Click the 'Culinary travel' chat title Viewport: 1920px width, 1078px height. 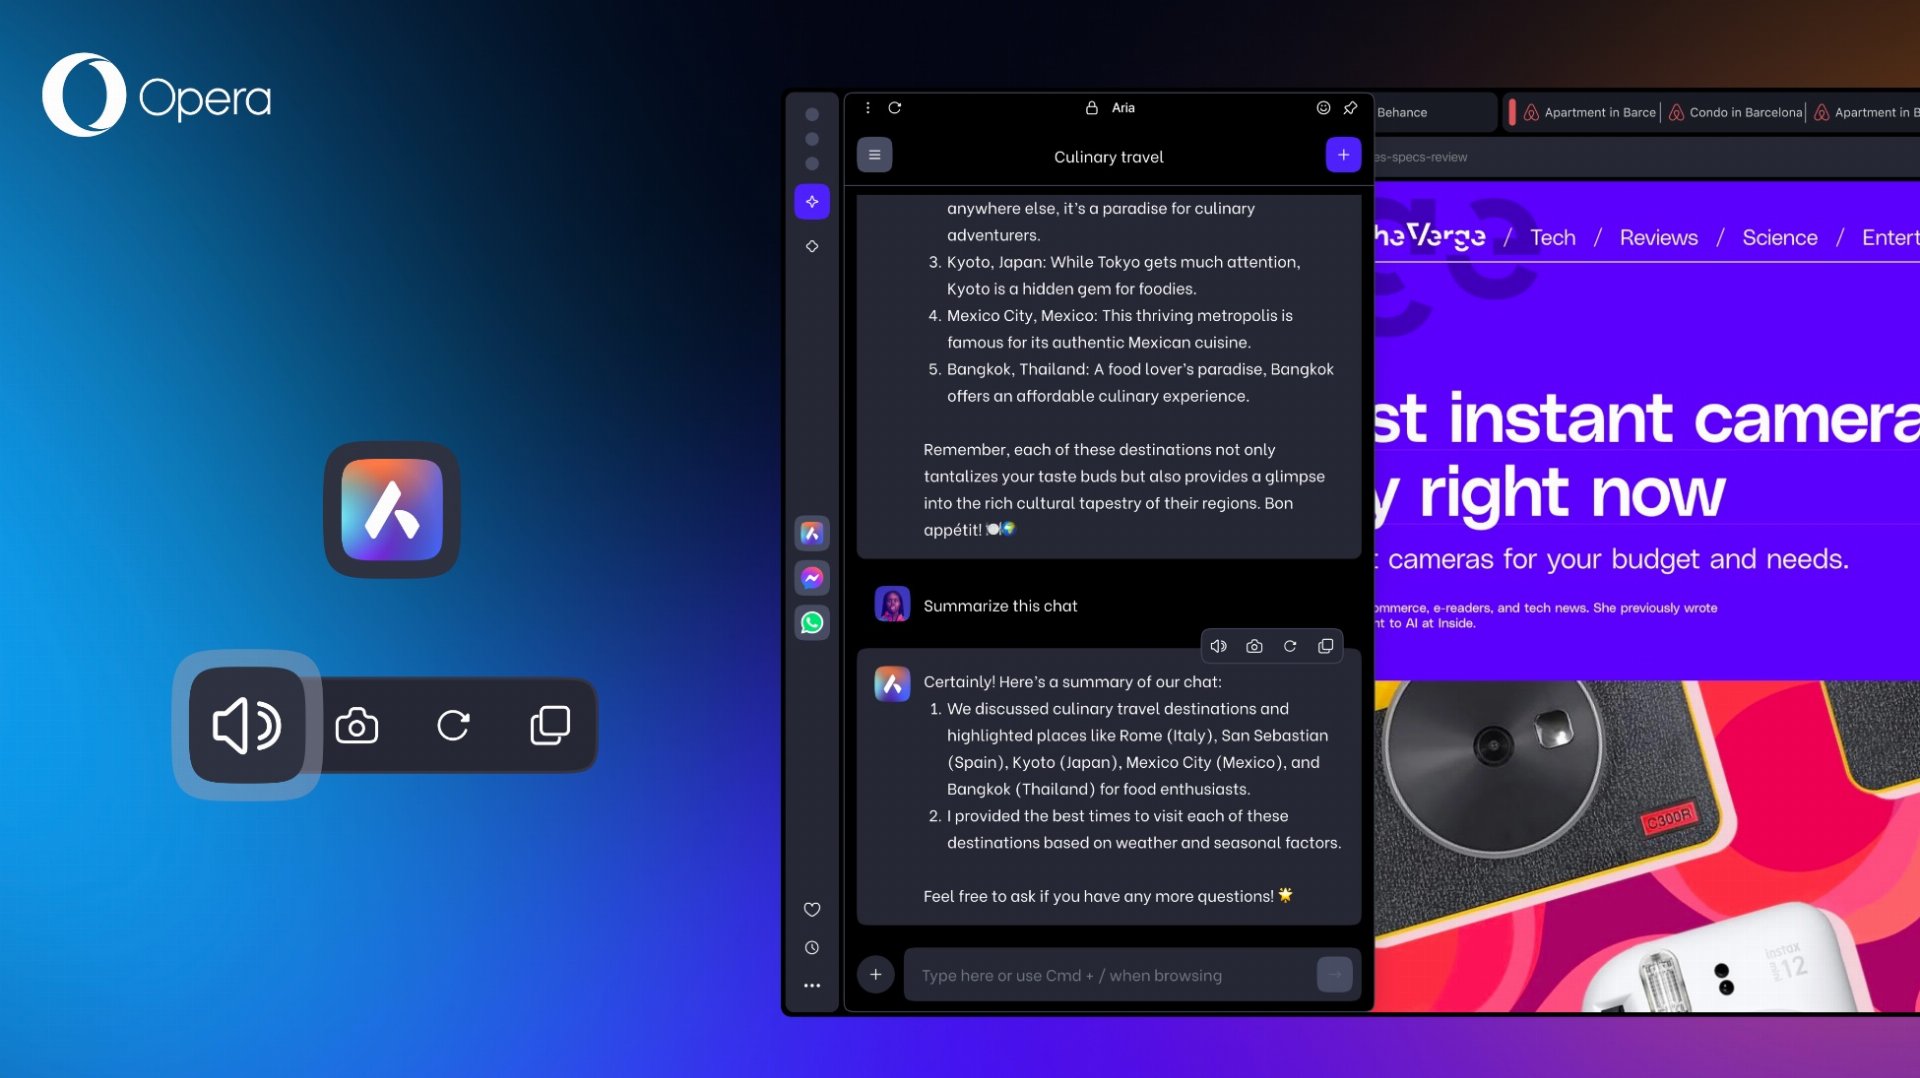[x=1108, y=157]
